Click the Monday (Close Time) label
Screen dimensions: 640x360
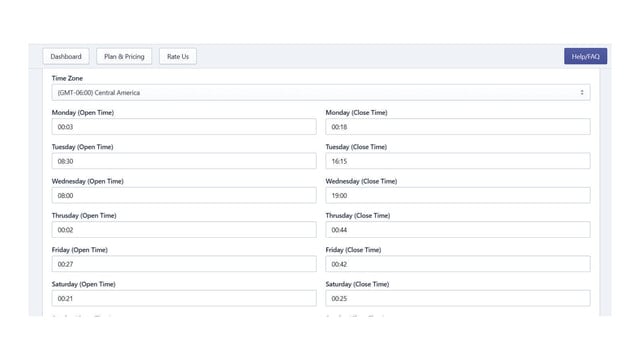356,113
